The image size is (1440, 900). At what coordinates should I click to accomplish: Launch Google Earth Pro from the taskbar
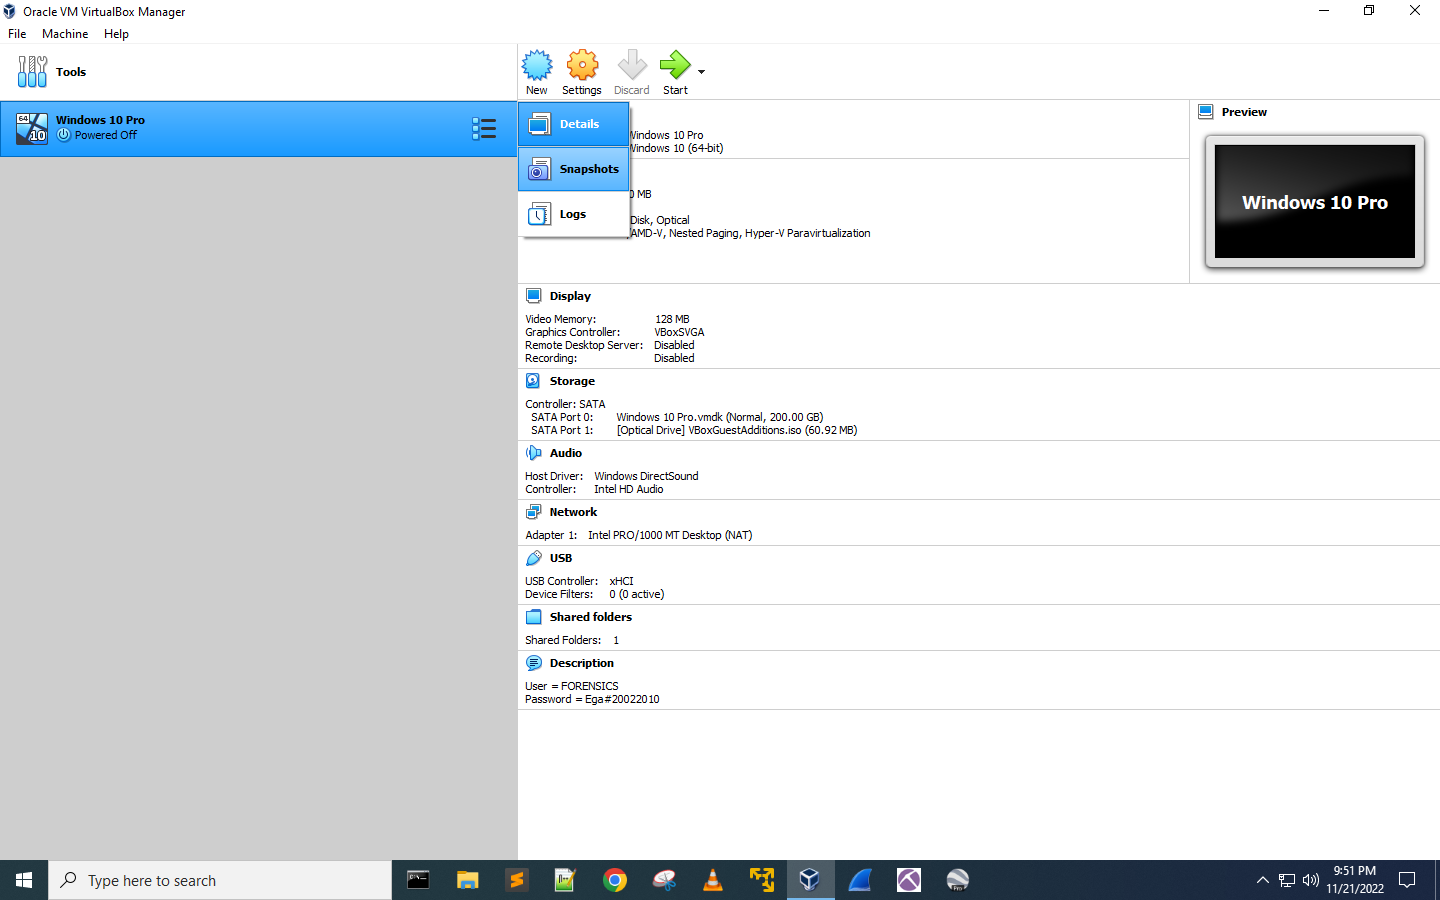coord(957,880)
